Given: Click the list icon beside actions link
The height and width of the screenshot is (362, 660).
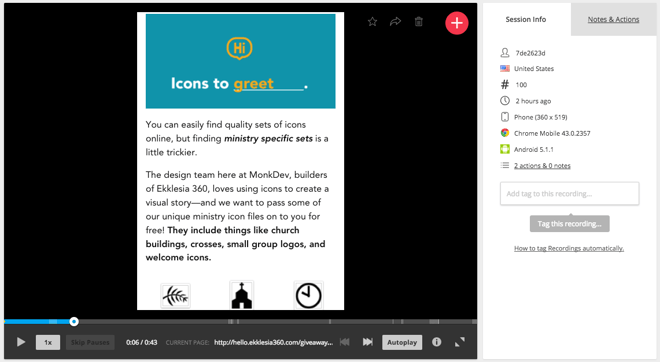Looking at the screenshot, I should (505, 165).
